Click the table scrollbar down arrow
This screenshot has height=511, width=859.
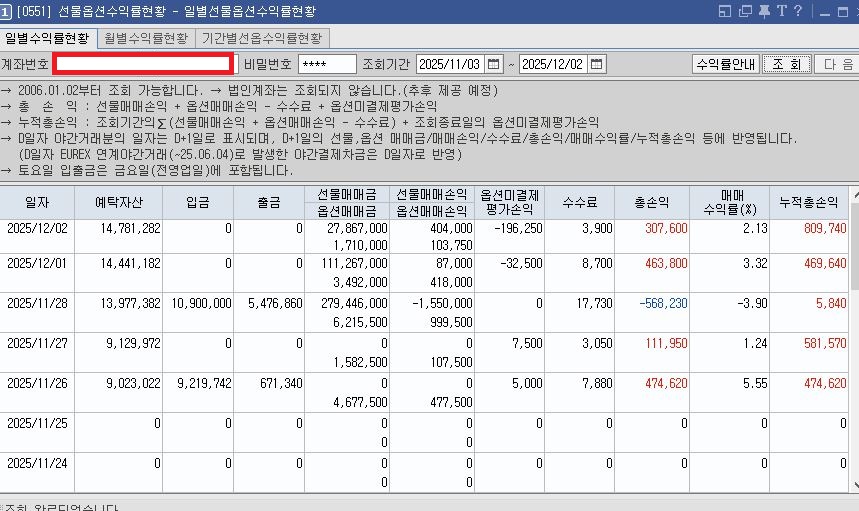point(855,485)
